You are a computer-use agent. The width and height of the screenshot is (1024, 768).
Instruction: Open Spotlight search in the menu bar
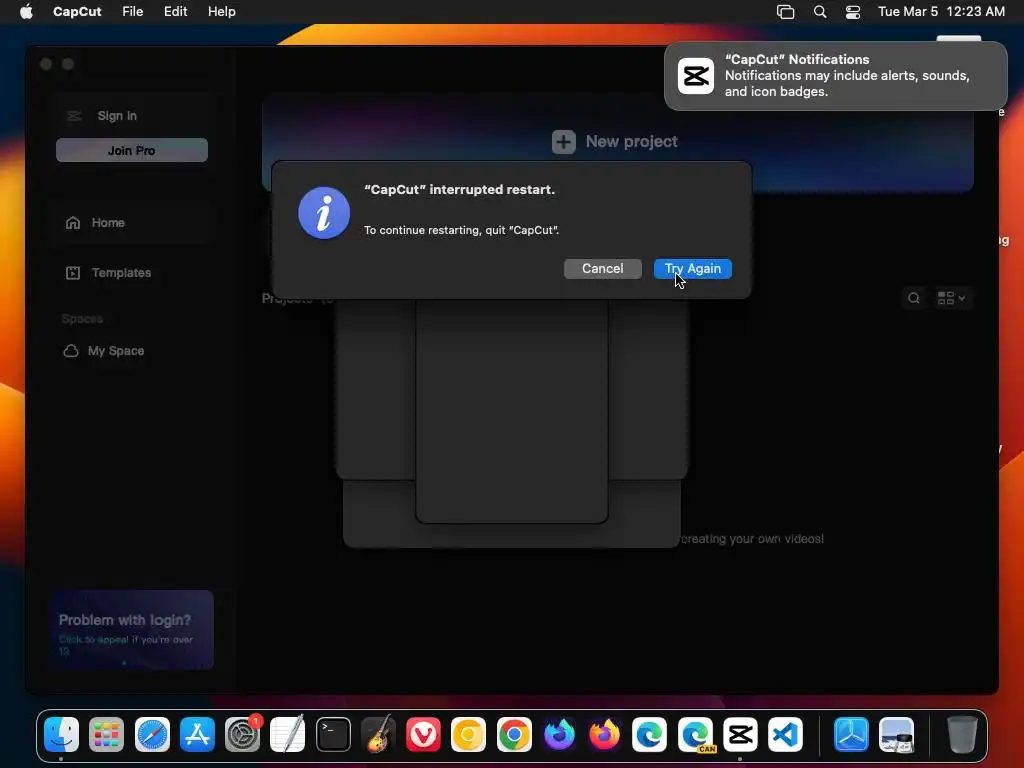pyautogui.click(x=820, y=12)
